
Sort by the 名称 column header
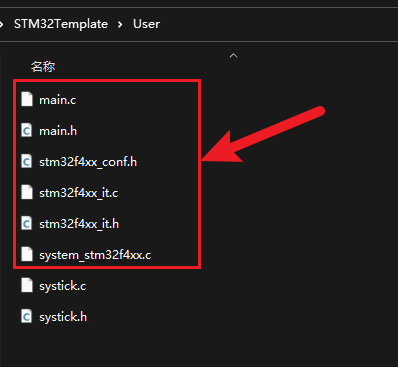tap(43, 67)
